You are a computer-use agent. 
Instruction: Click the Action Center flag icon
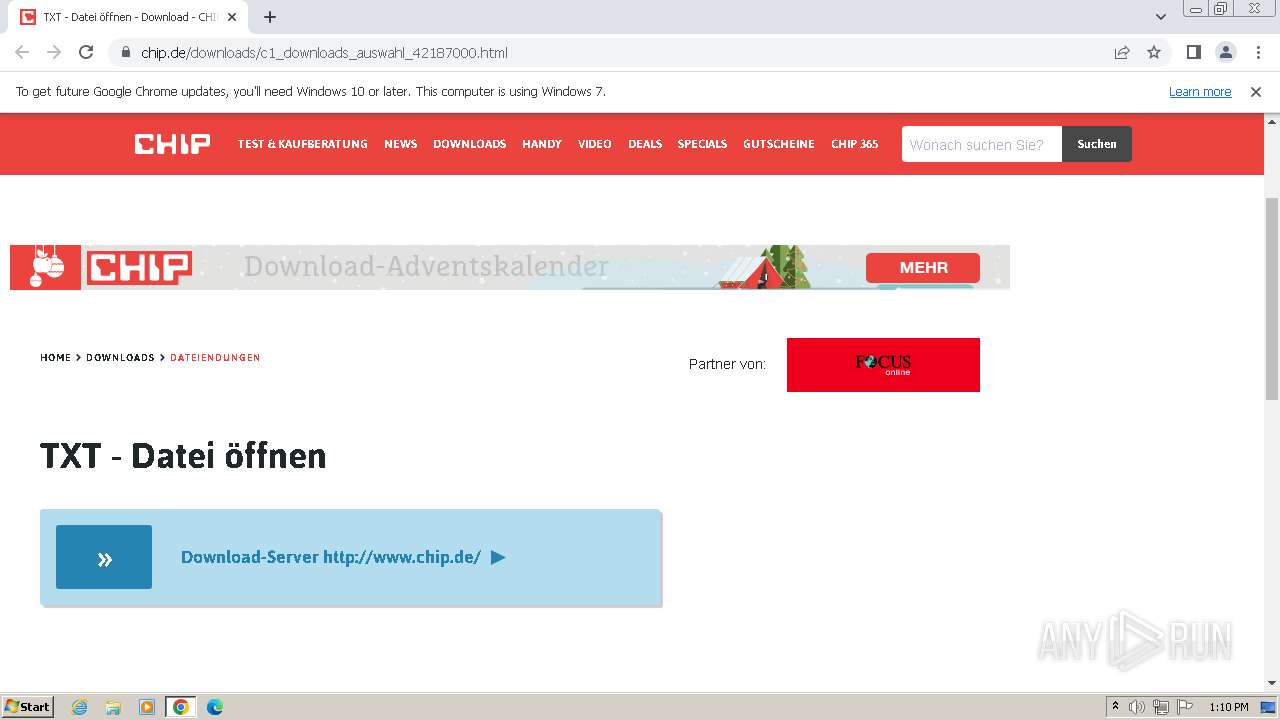[1185, 707]
